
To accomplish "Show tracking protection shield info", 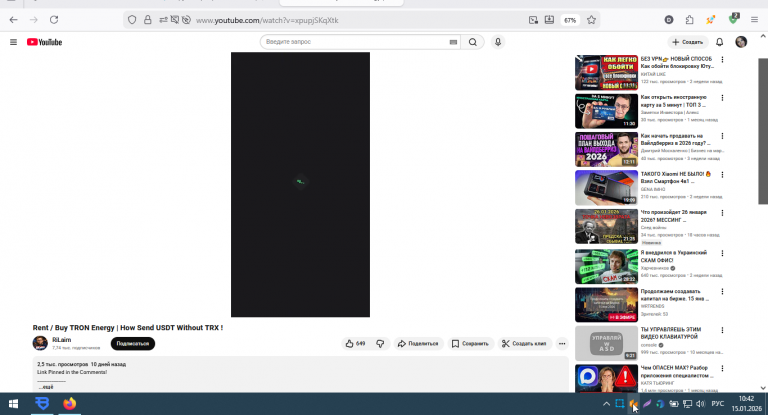I will coord(132,20).
